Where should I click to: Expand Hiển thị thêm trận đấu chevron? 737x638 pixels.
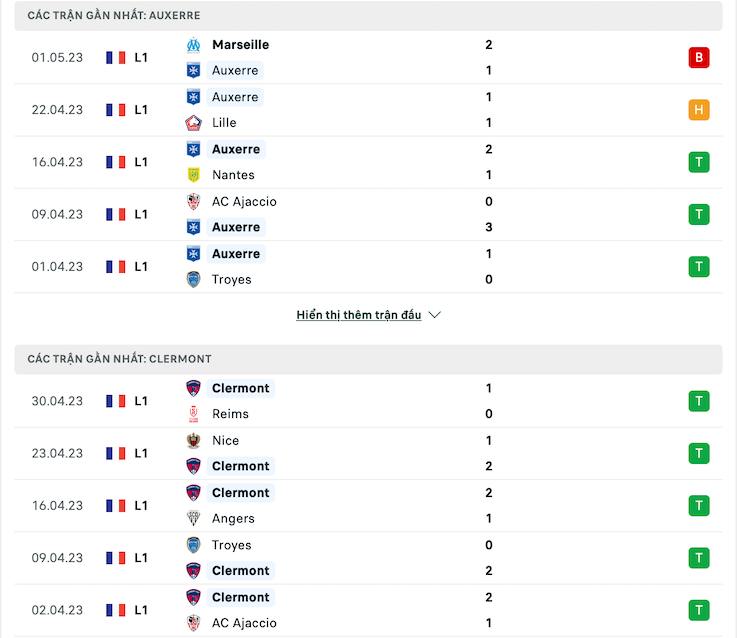[435, 315]
